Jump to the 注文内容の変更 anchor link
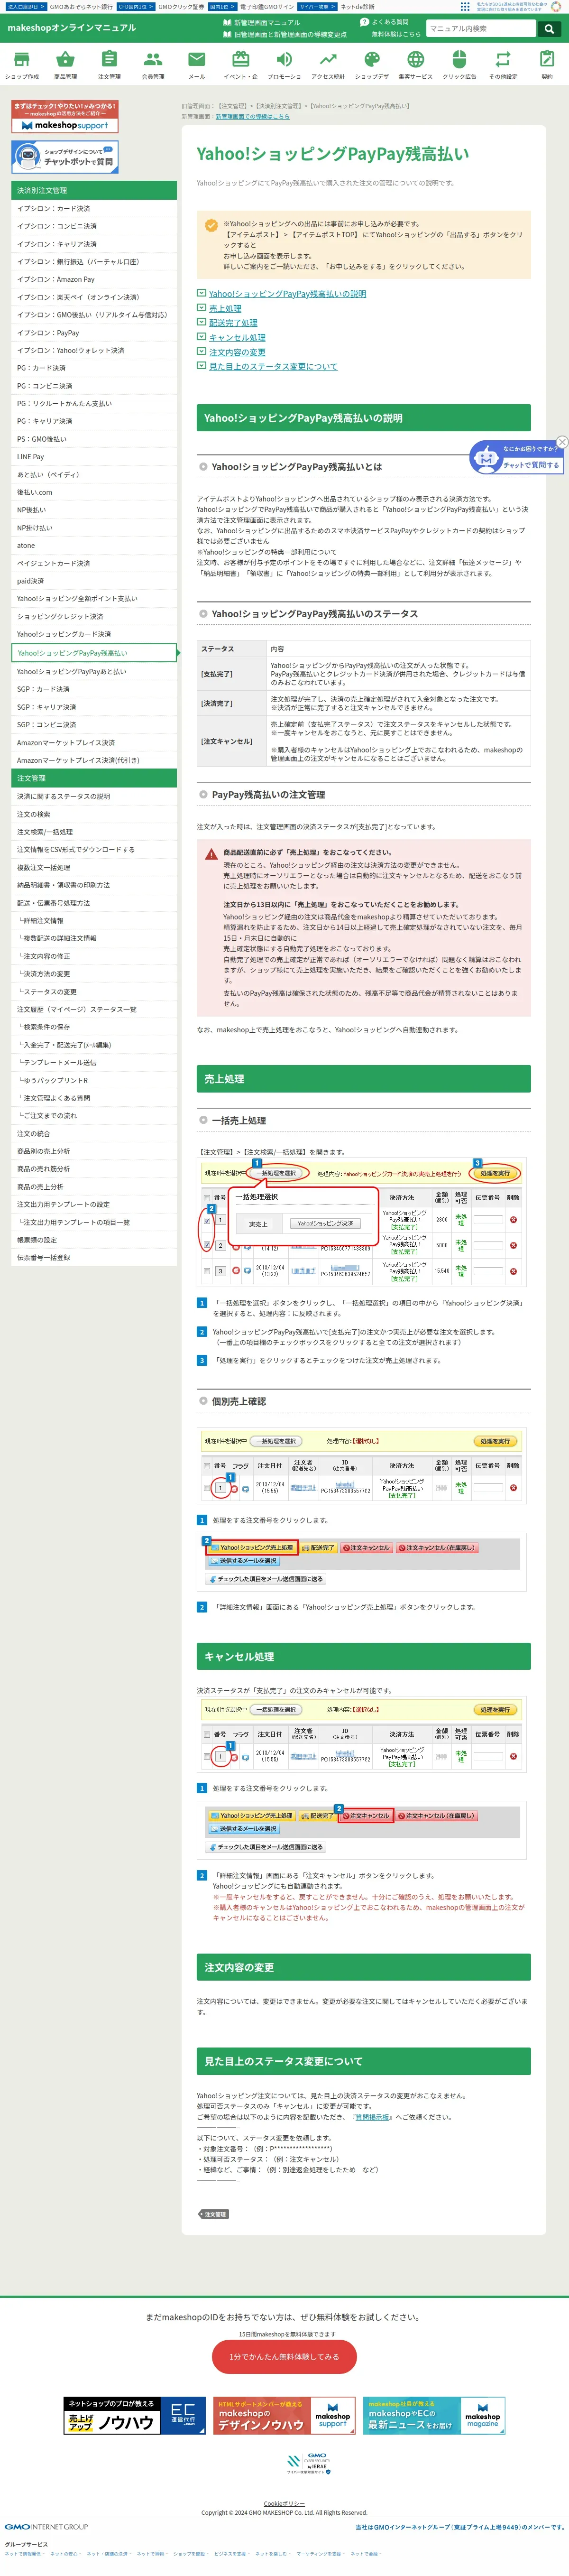Viewport: 569px width, 2576px height. pos(237,352)
